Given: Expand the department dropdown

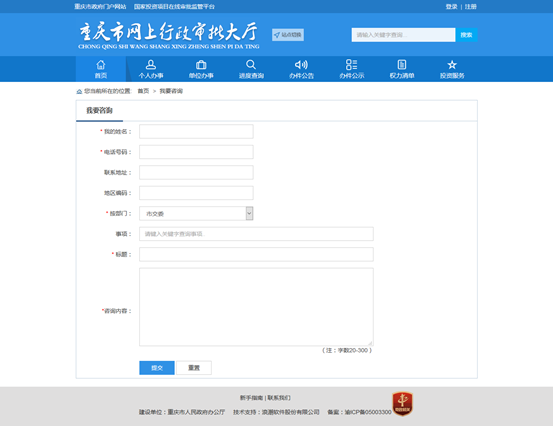Looking at the screenshot, I should coord(249,213).
